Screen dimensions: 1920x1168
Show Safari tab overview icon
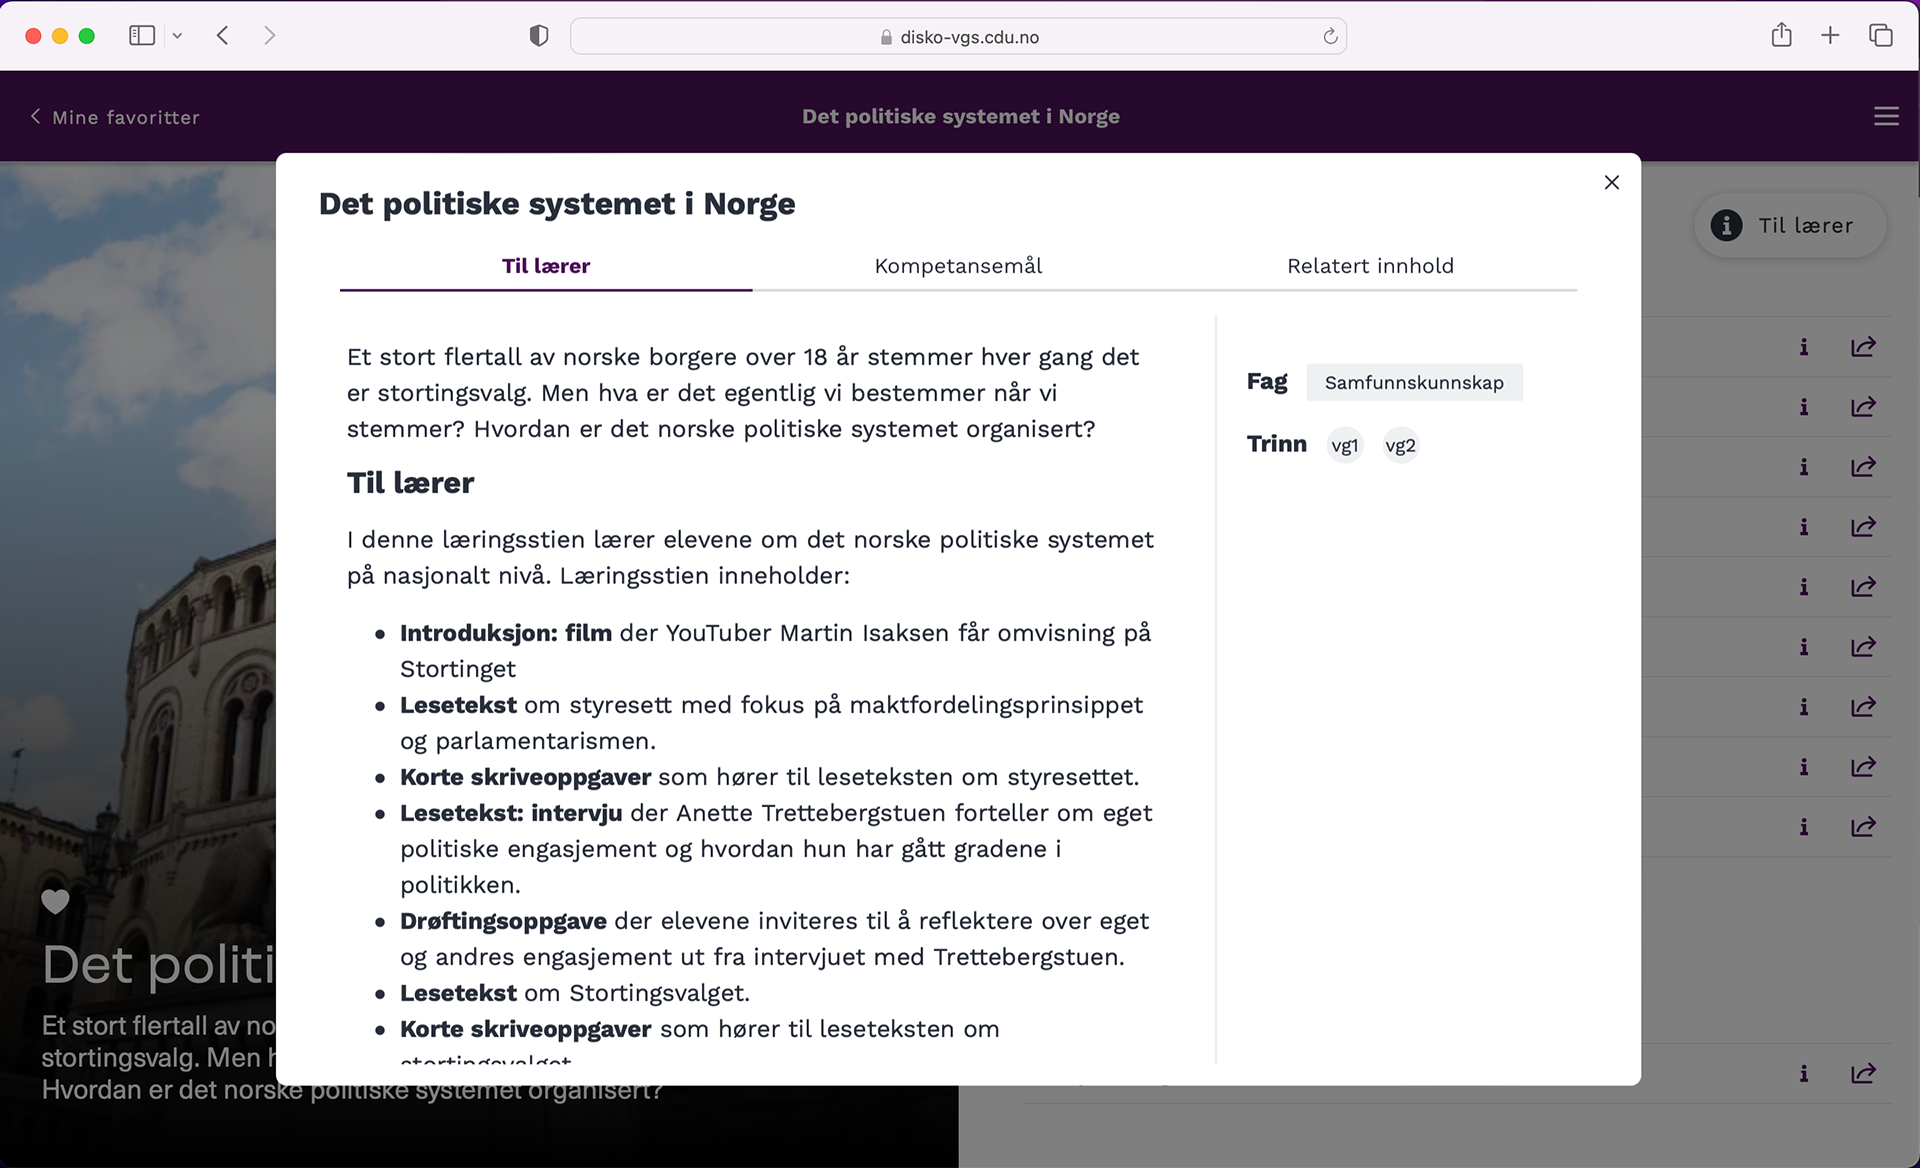1880,36
